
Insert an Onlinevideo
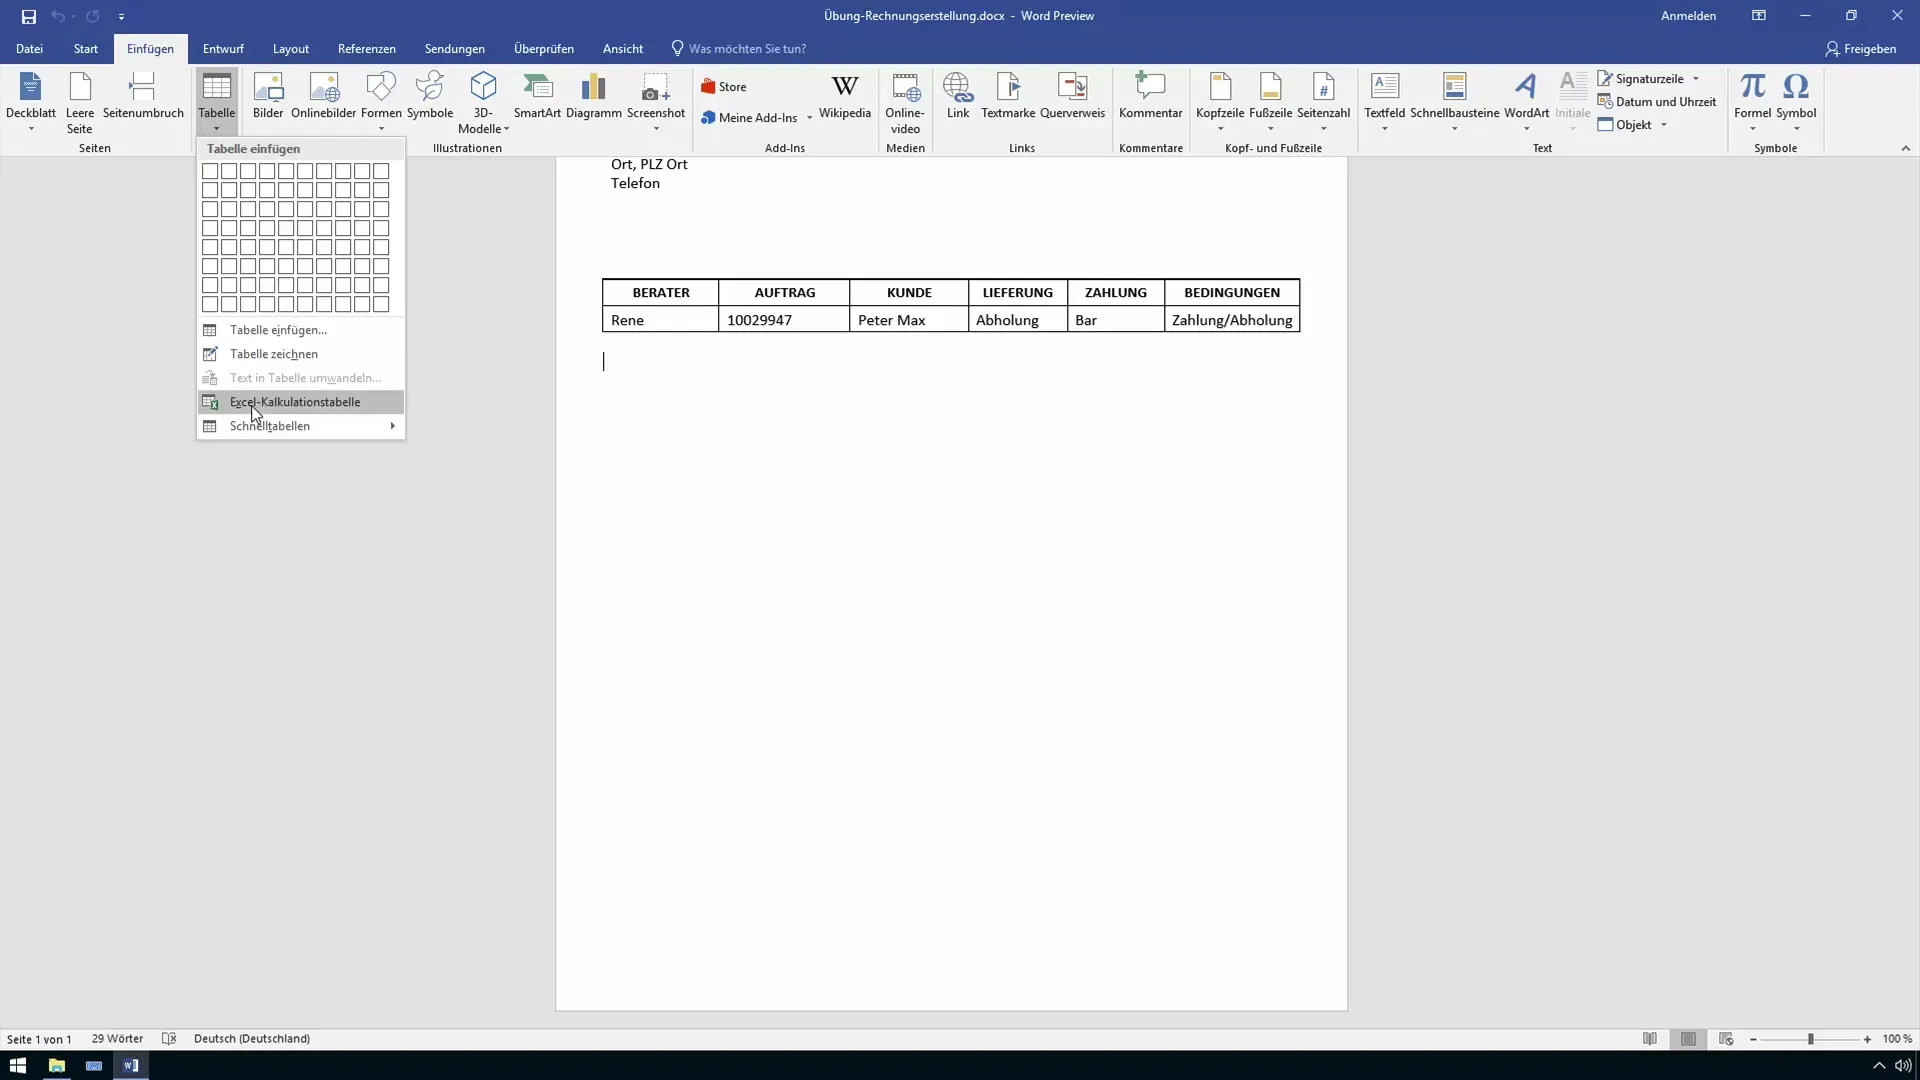[905, 102]
